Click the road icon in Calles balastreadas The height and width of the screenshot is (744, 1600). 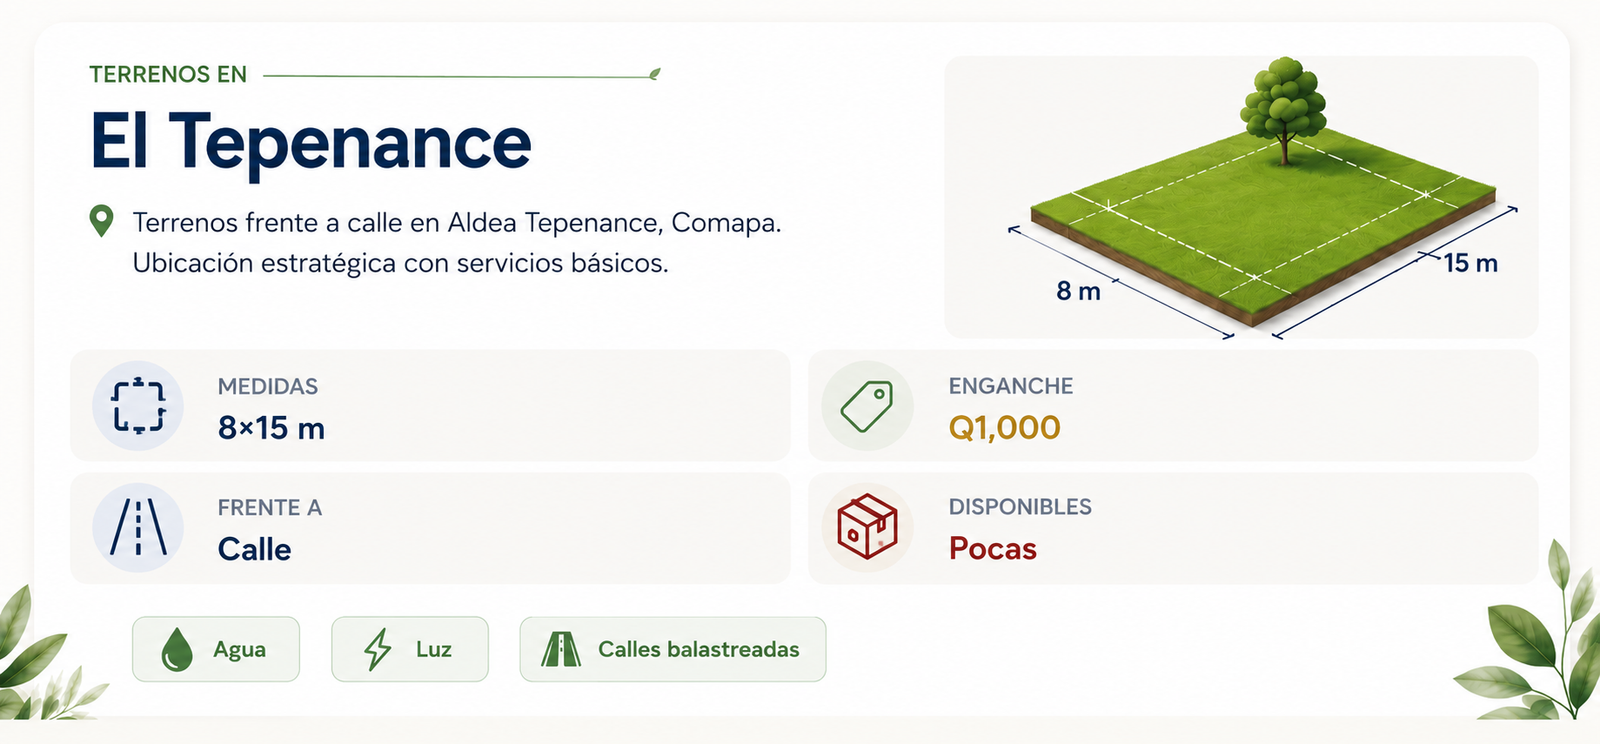pos(561,650)
